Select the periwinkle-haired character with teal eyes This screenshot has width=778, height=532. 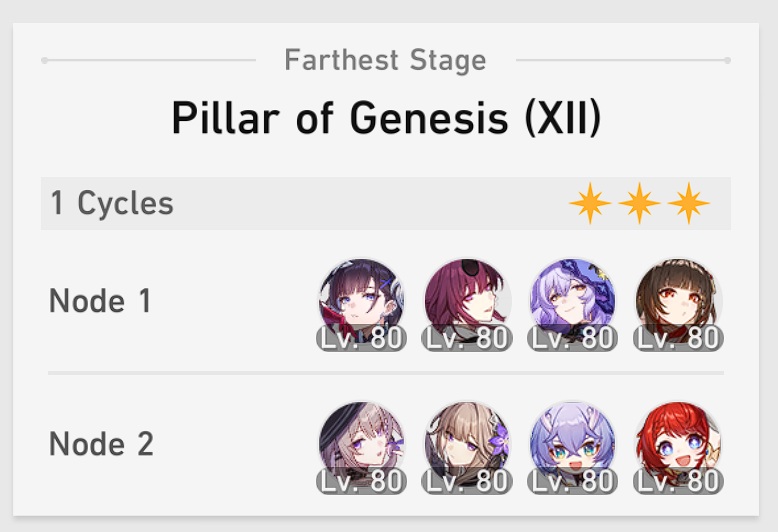tap(573, 444)
